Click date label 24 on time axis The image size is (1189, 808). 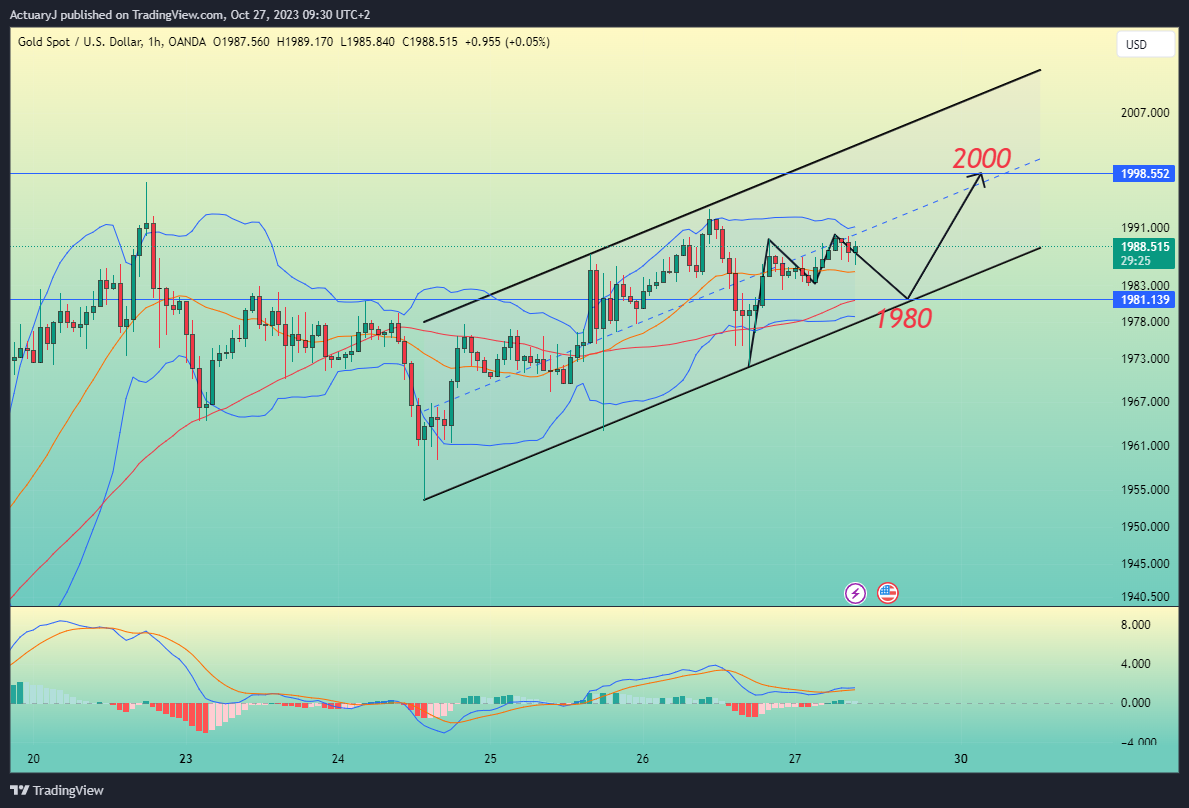338,758
